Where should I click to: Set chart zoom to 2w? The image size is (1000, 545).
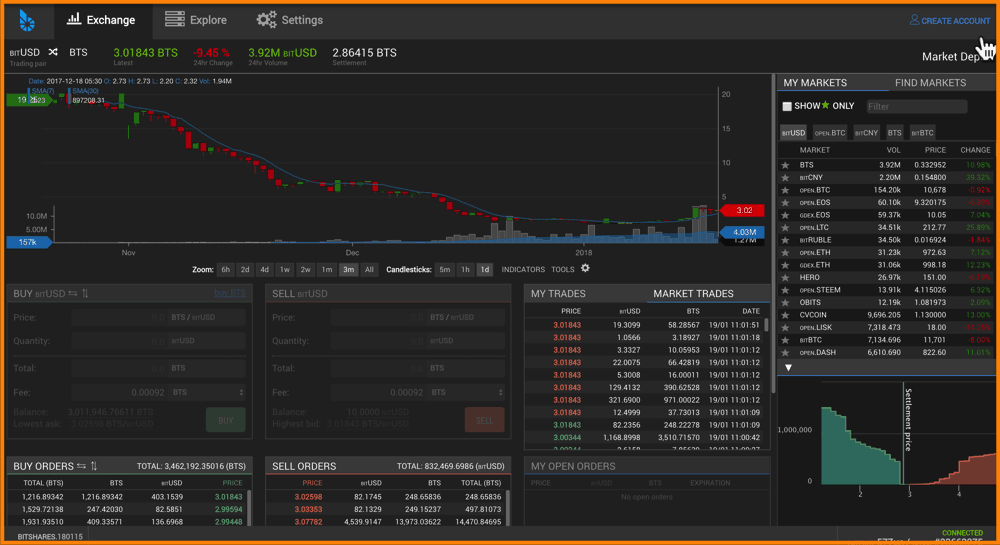(x=305, y=270)
